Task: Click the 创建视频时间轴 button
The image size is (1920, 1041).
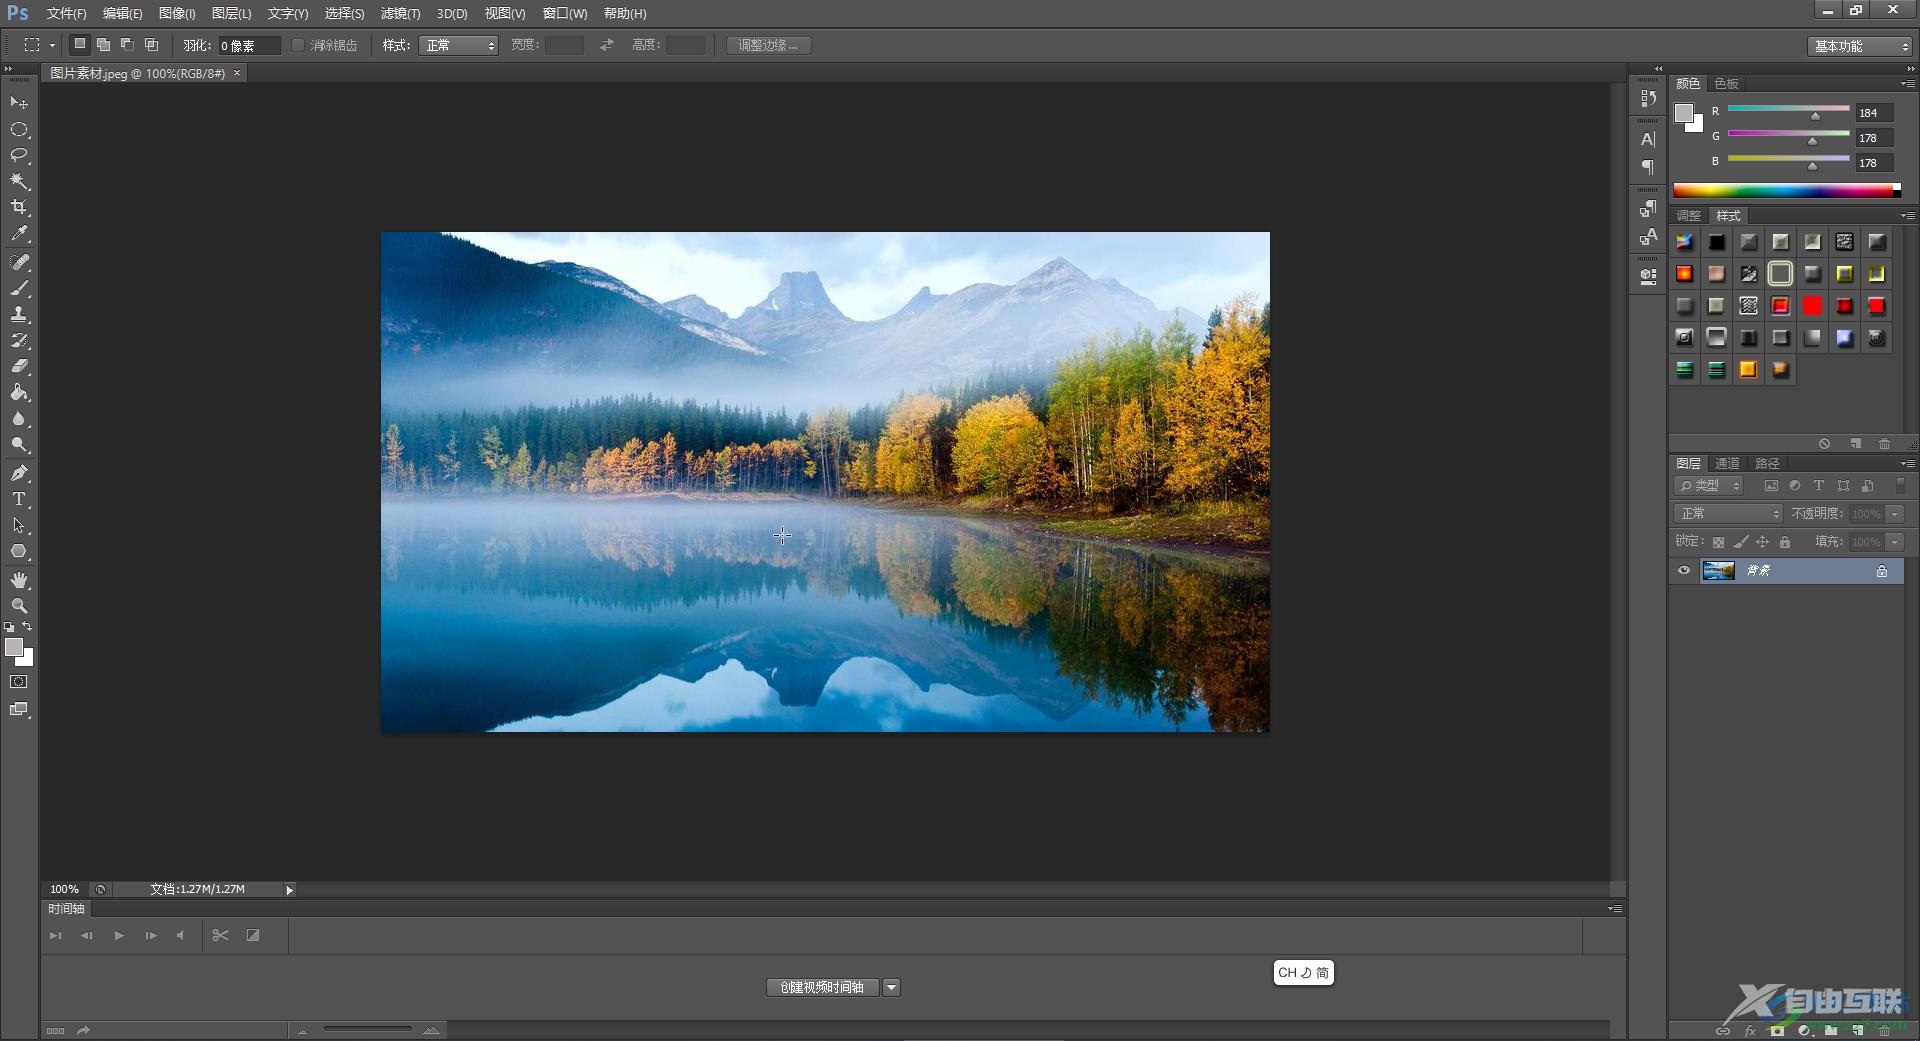Action: tap(822, 988)
